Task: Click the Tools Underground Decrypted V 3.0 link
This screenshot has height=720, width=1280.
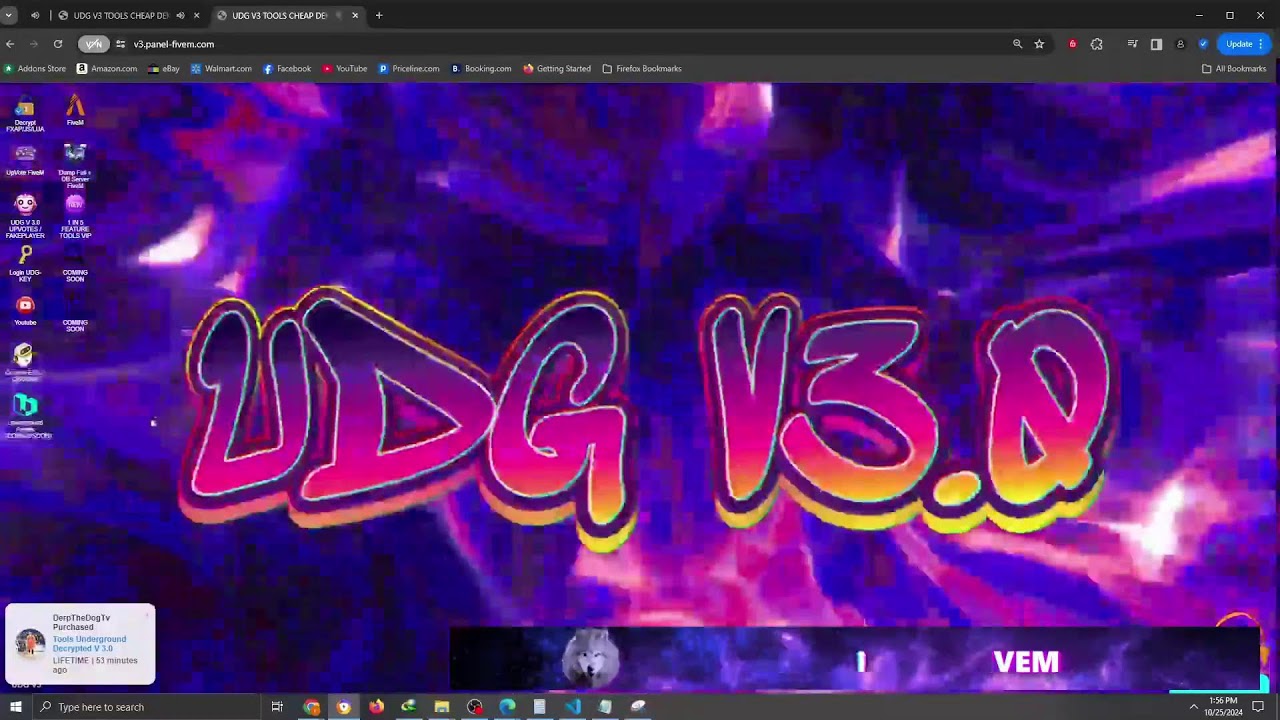Action: (89, 644)
